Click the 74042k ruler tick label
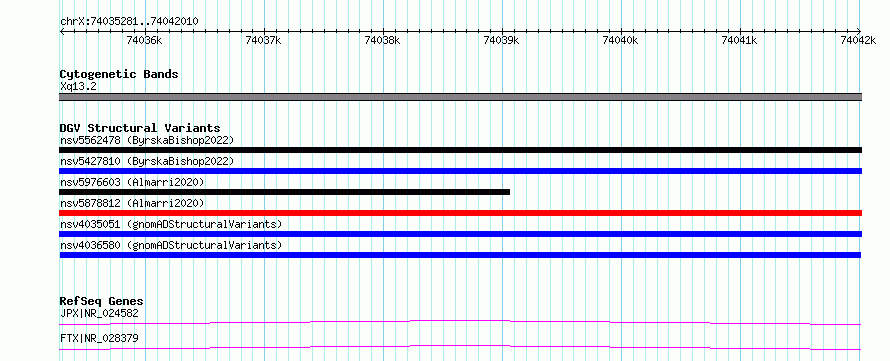This screenshot has width=890, height=361. click(858, 40)
